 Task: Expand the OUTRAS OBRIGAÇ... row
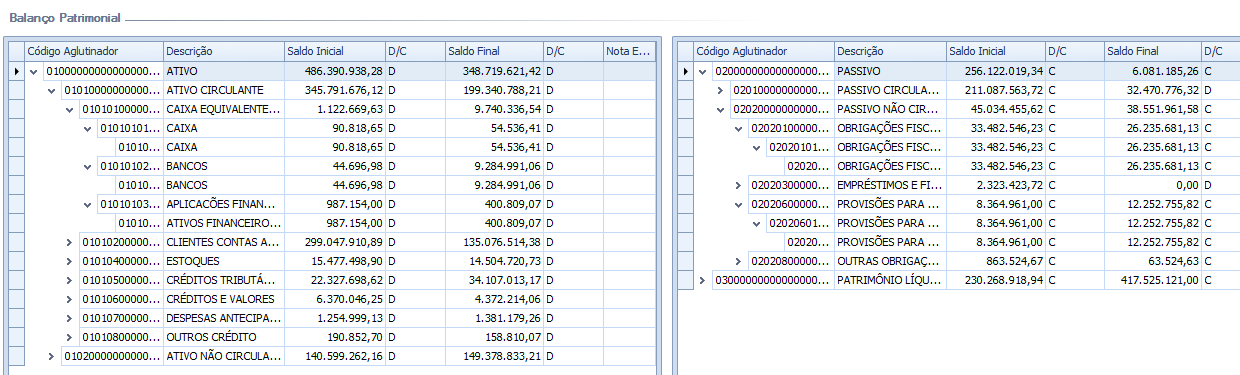point(738,261)
